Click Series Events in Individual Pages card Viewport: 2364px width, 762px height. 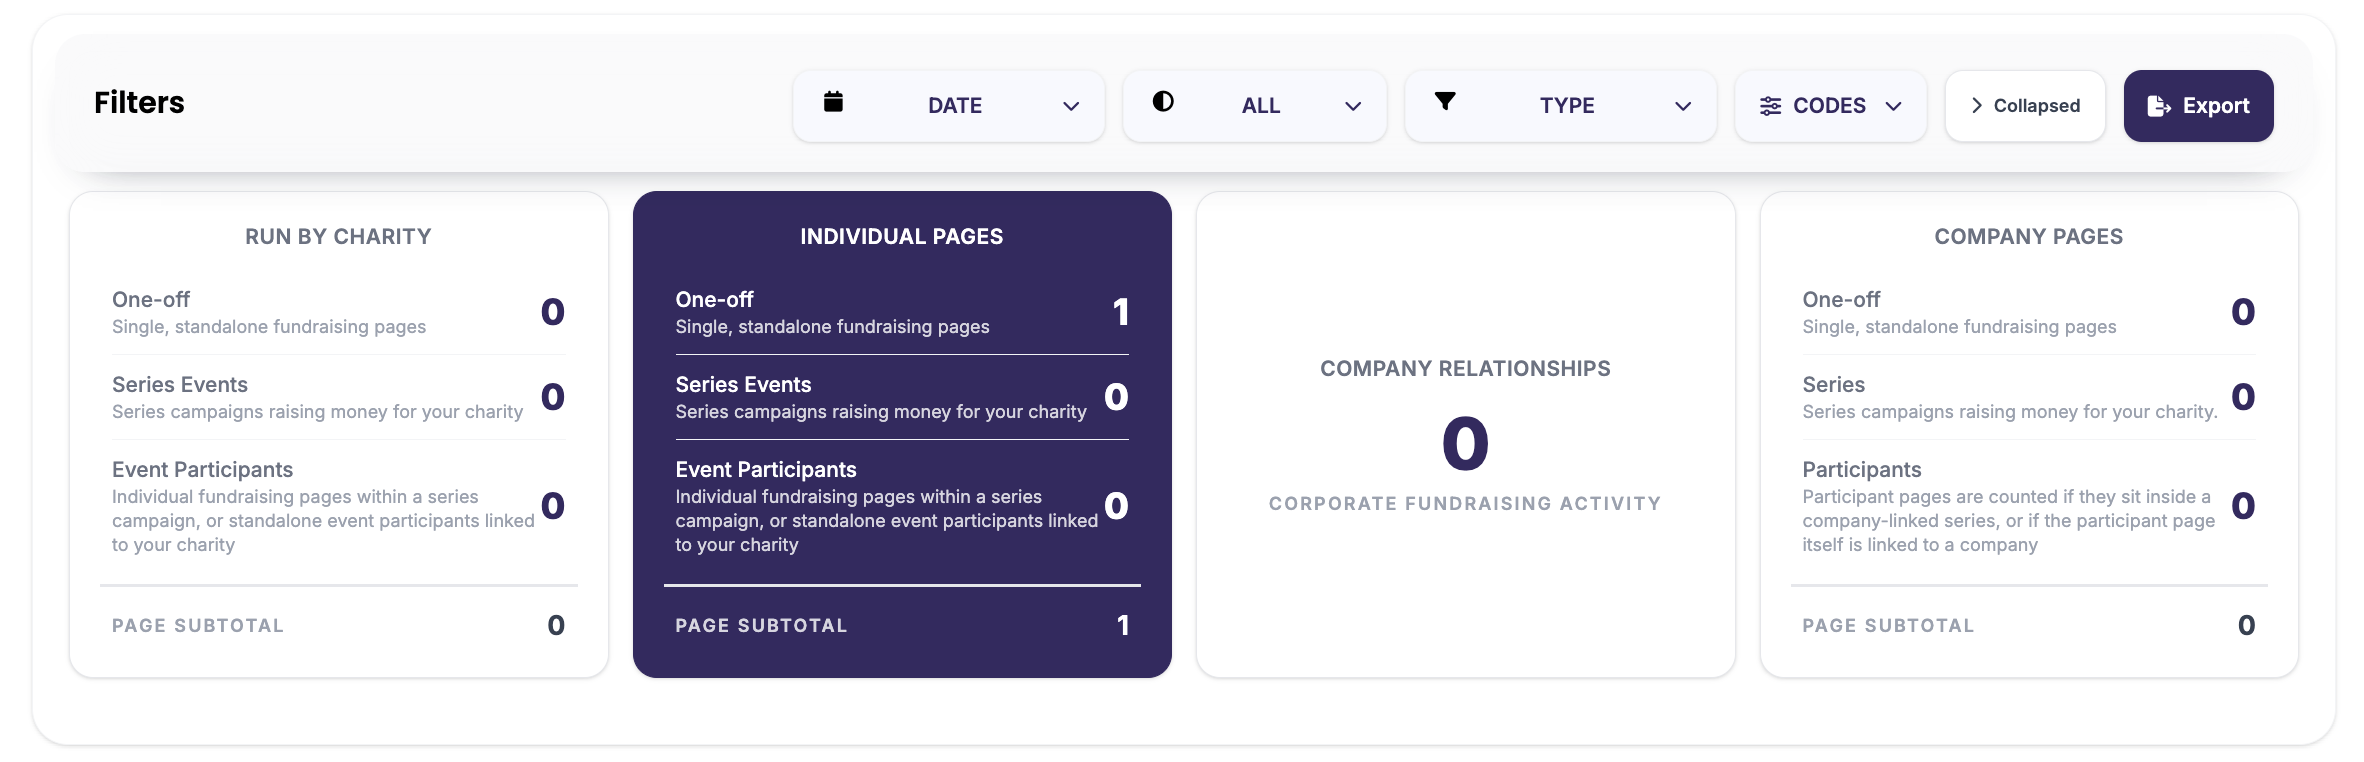coord(901,397)
